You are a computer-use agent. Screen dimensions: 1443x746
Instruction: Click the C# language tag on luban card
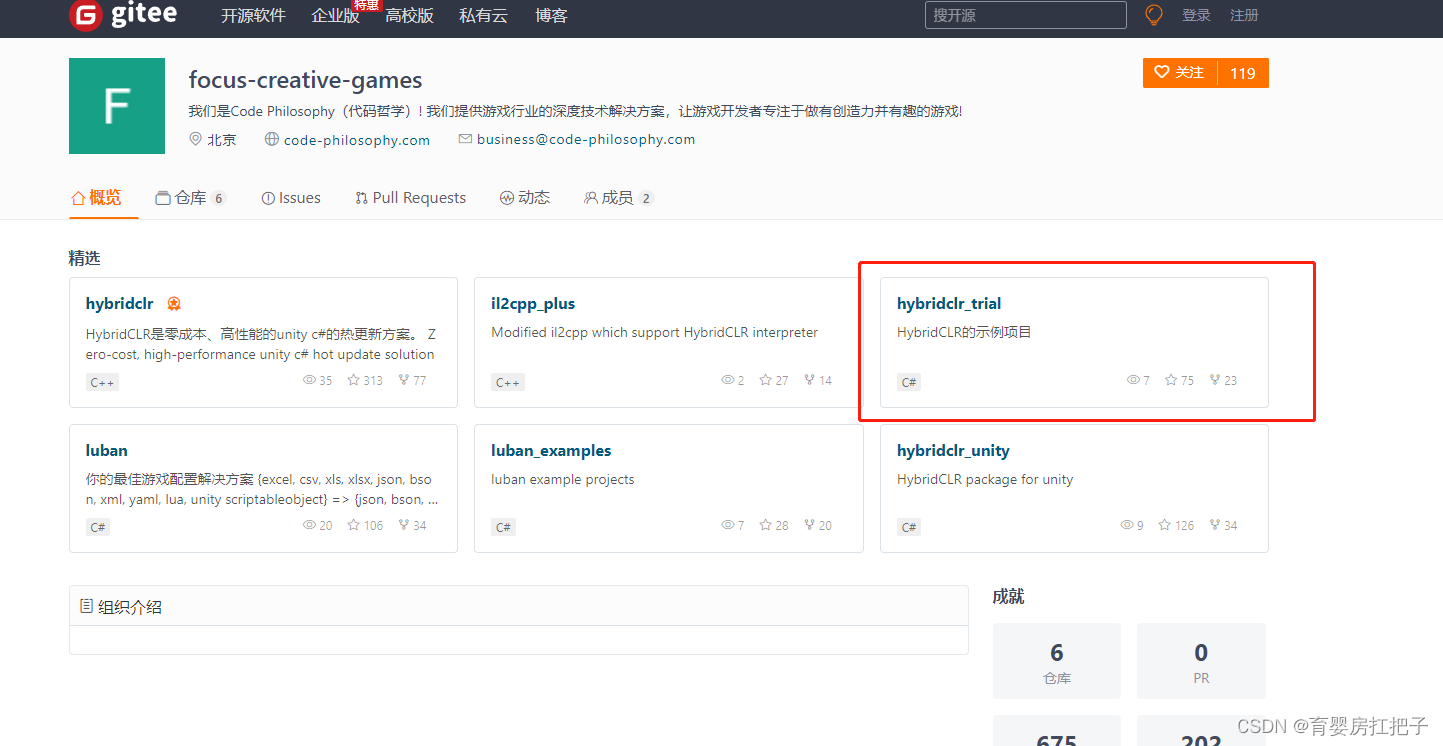click(98, 527)
